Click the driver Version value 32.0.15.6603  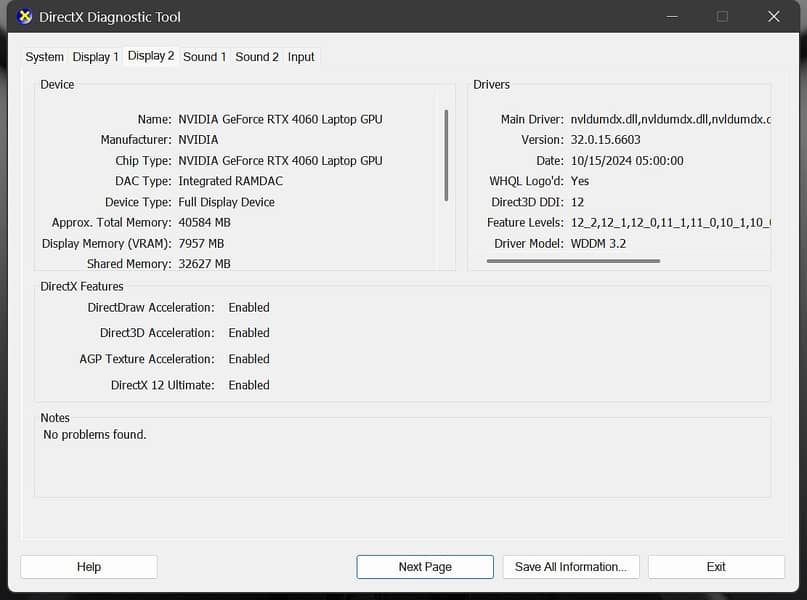coord(606,140)
